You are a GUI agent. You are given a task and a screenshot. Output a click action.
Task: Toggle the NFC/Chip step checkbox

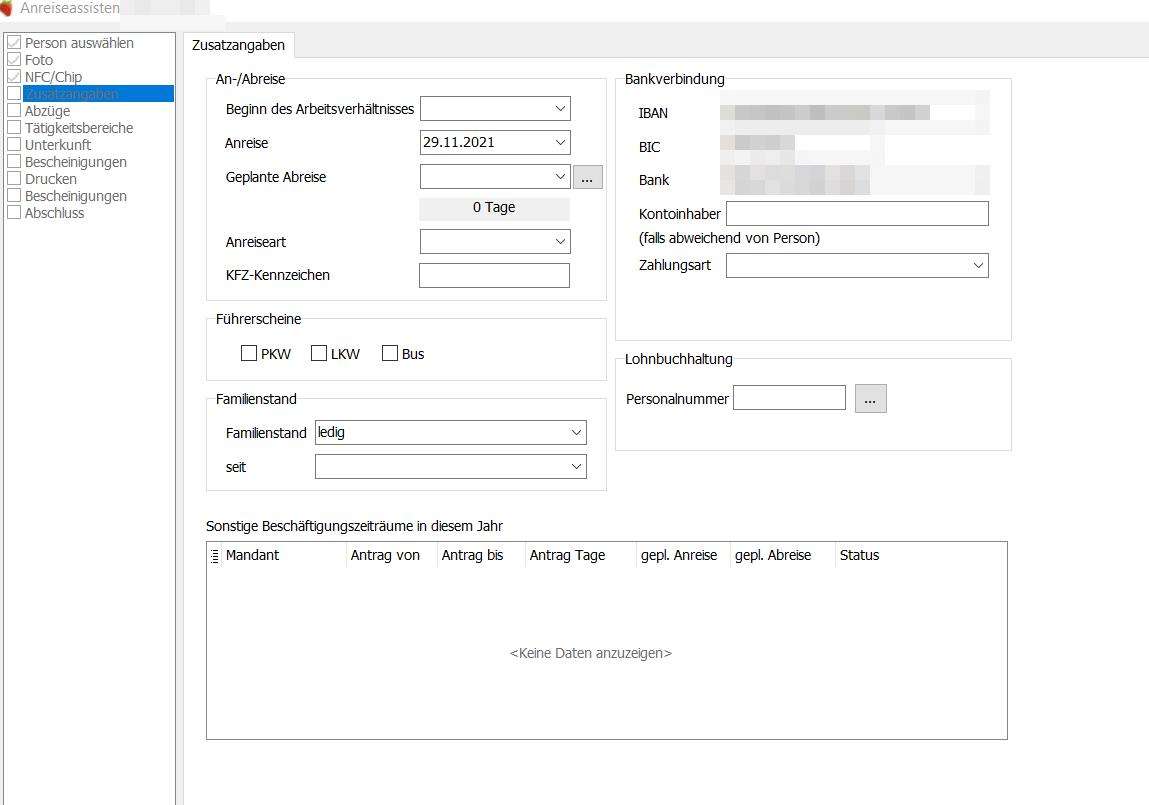pyautogui.click(x=14, y=76)
